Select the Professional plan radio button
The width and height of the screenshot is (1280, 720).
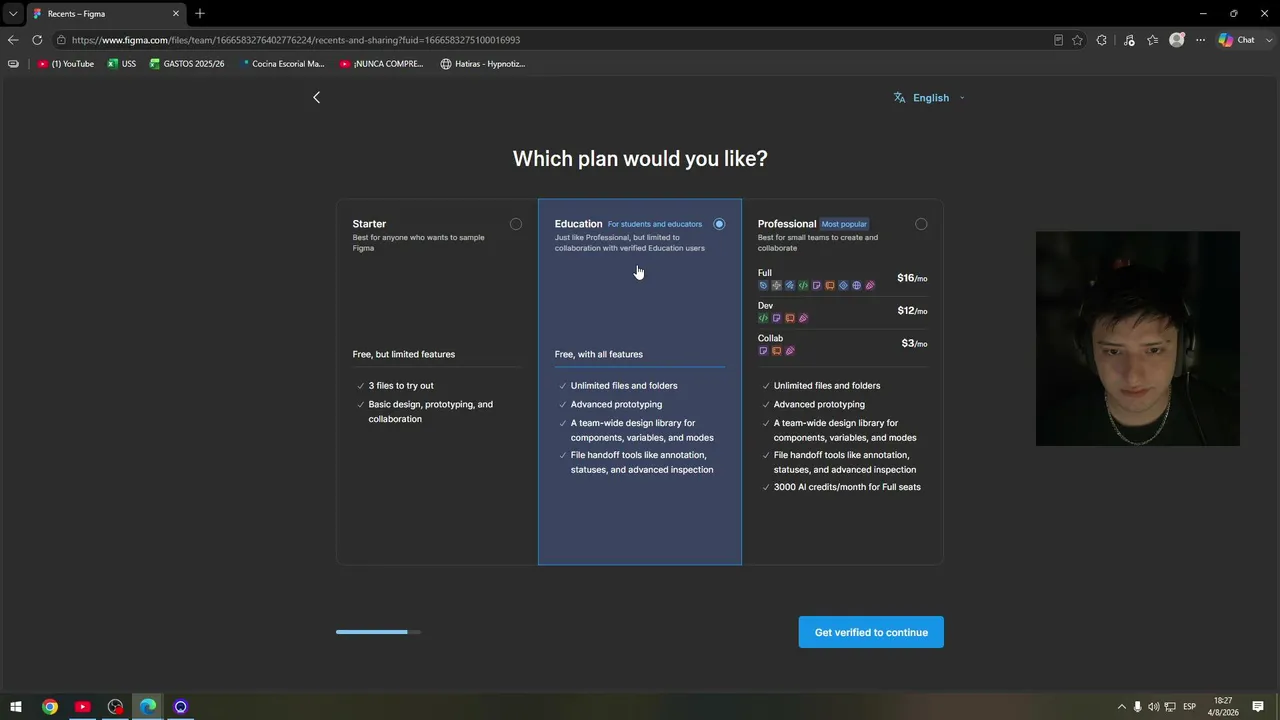pos(921,224)
